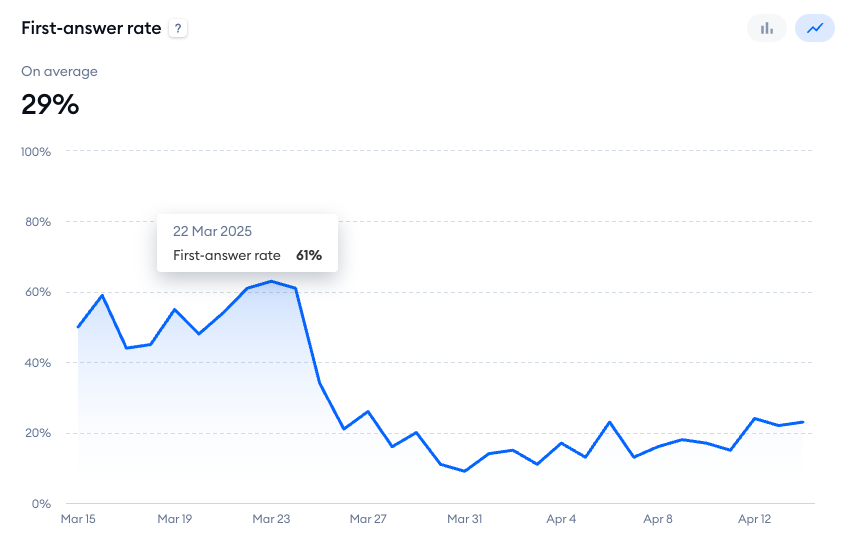Click the Apr 4 x-axis label
The height and width of the screenshot is (558, 847).
click(561, 519)
